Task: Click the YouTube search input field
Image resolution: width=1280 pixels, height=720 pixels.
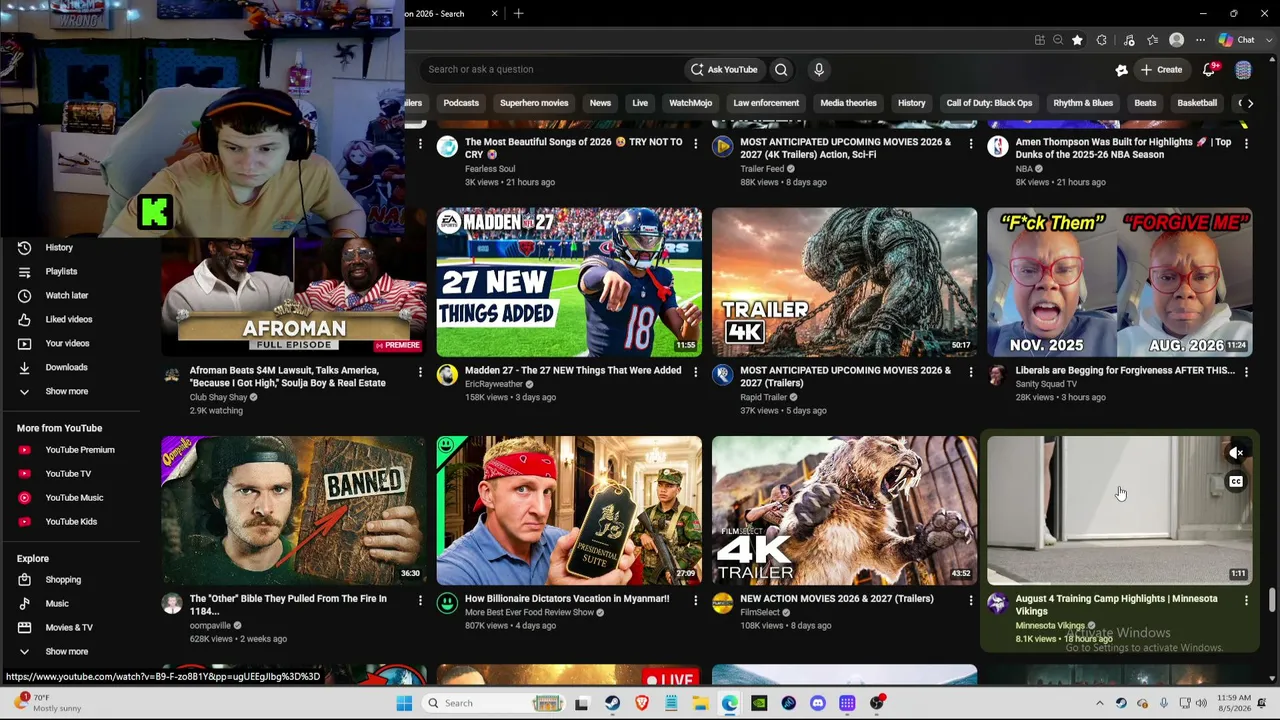Action: [x=550, y=69]
